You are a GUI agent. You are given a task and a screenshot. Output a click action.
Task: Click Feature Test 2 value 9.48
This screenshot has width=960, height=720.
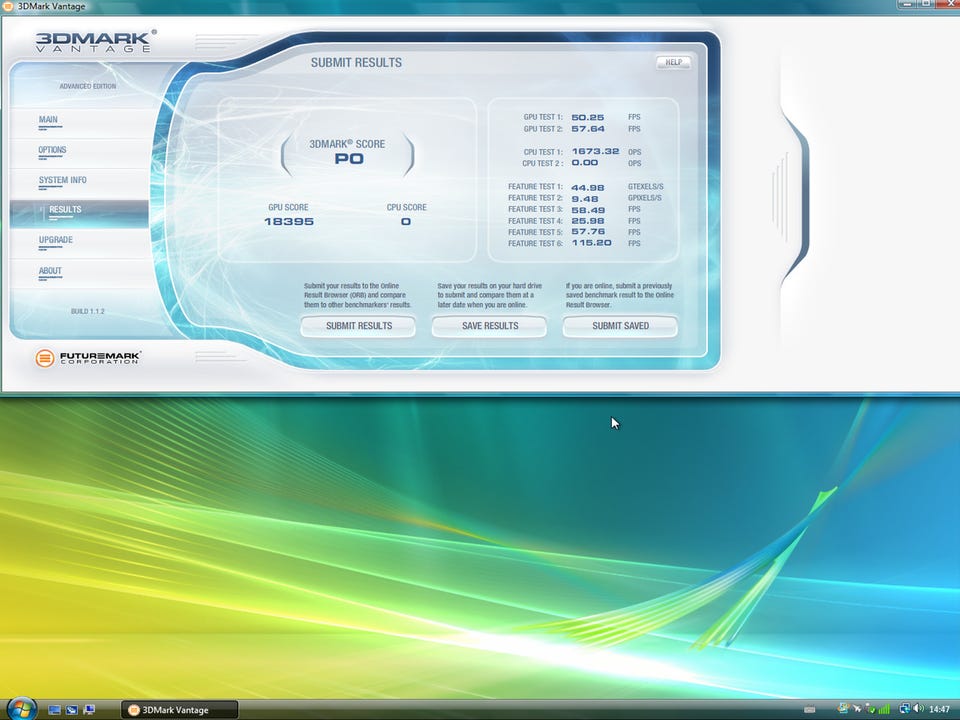coord(585,198)
